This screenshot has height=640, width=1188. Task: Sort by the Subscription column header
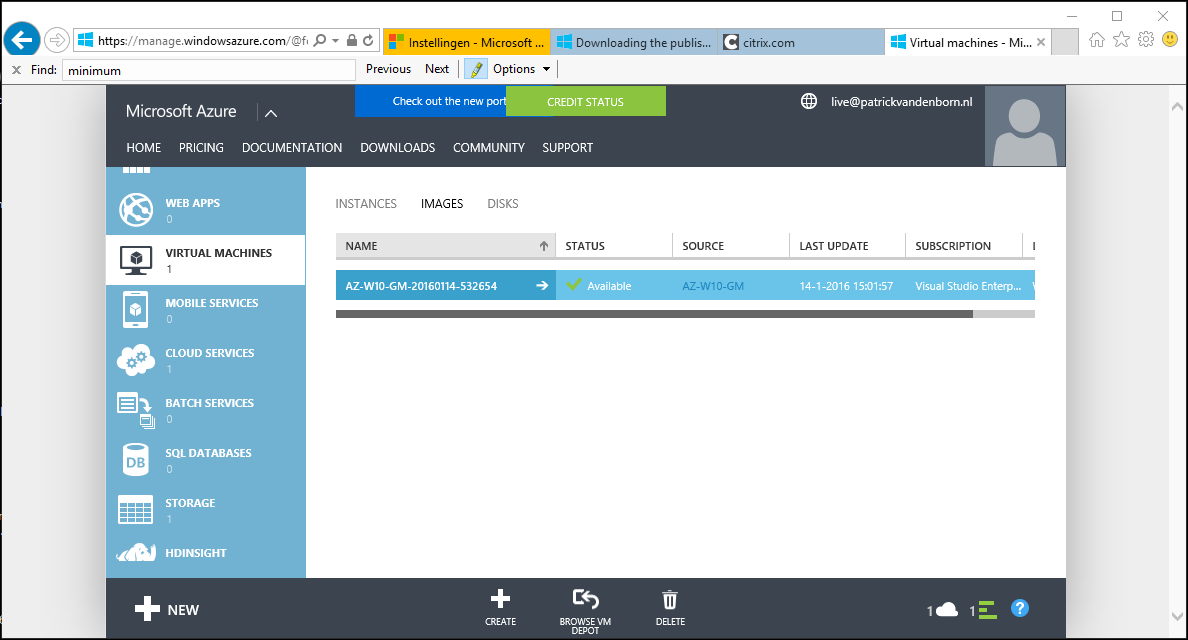(964, 246)
